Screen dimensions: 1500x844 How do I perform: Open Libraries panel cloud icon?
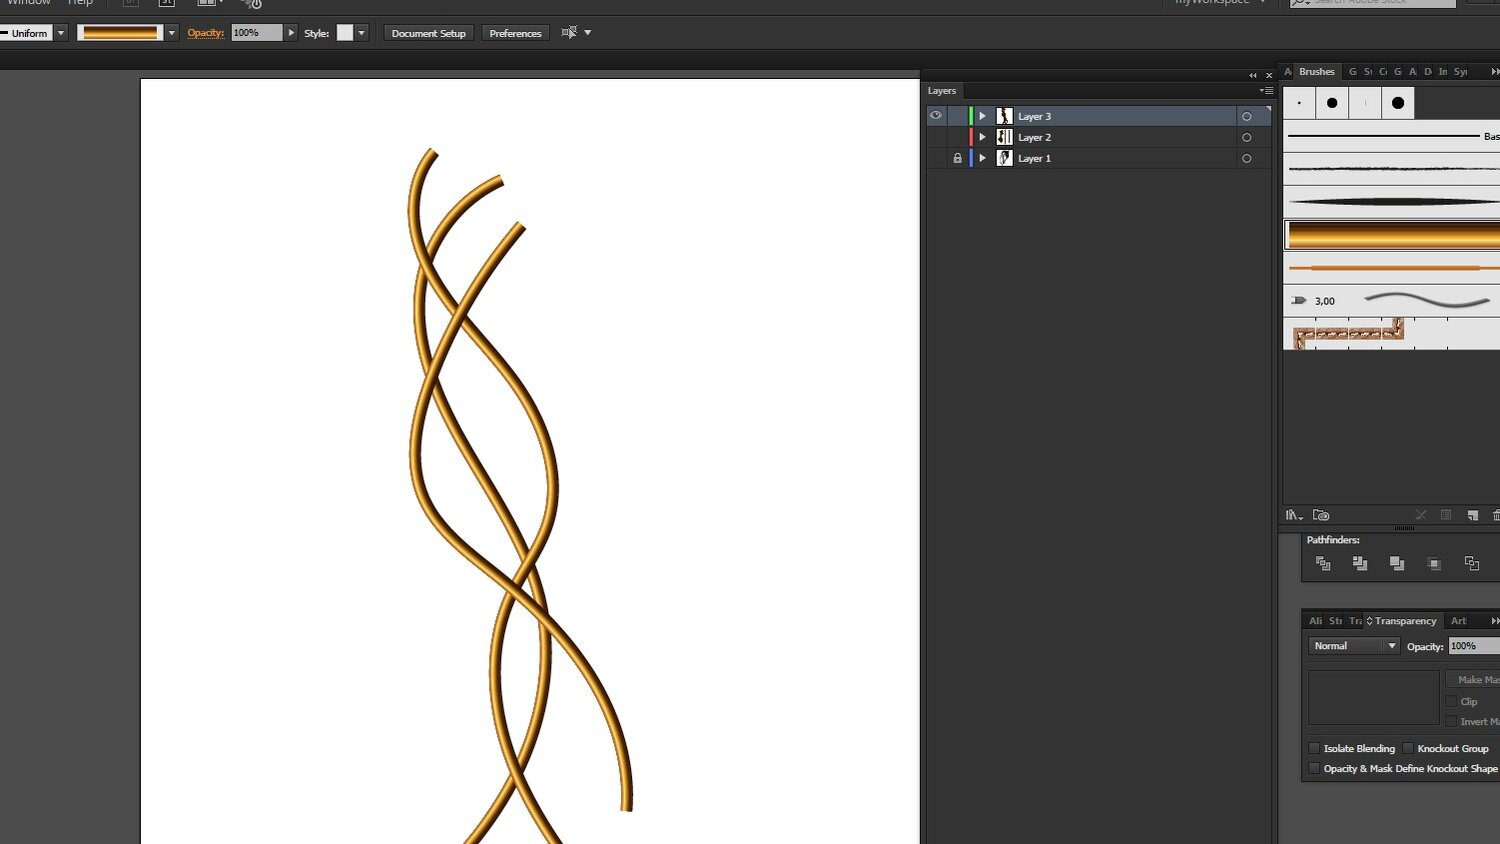pos(1321,515)
